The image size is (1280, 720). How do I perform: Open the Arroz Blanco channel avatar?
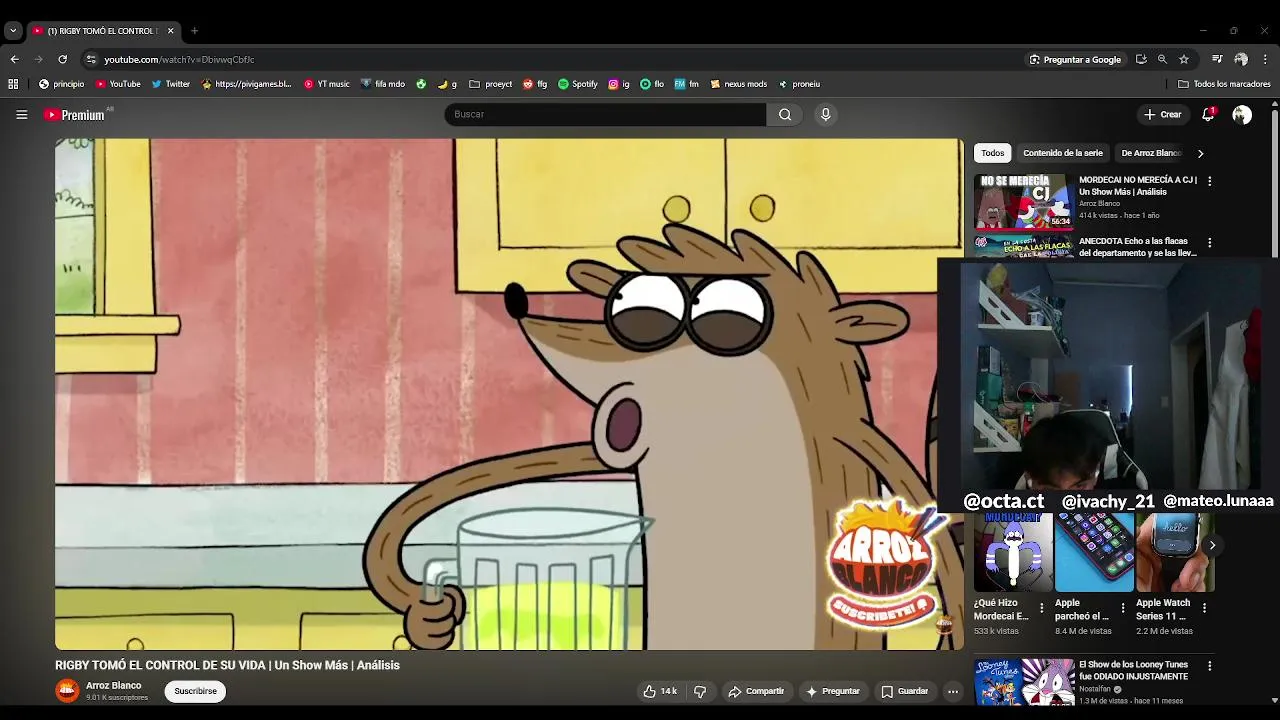point(67,691)
